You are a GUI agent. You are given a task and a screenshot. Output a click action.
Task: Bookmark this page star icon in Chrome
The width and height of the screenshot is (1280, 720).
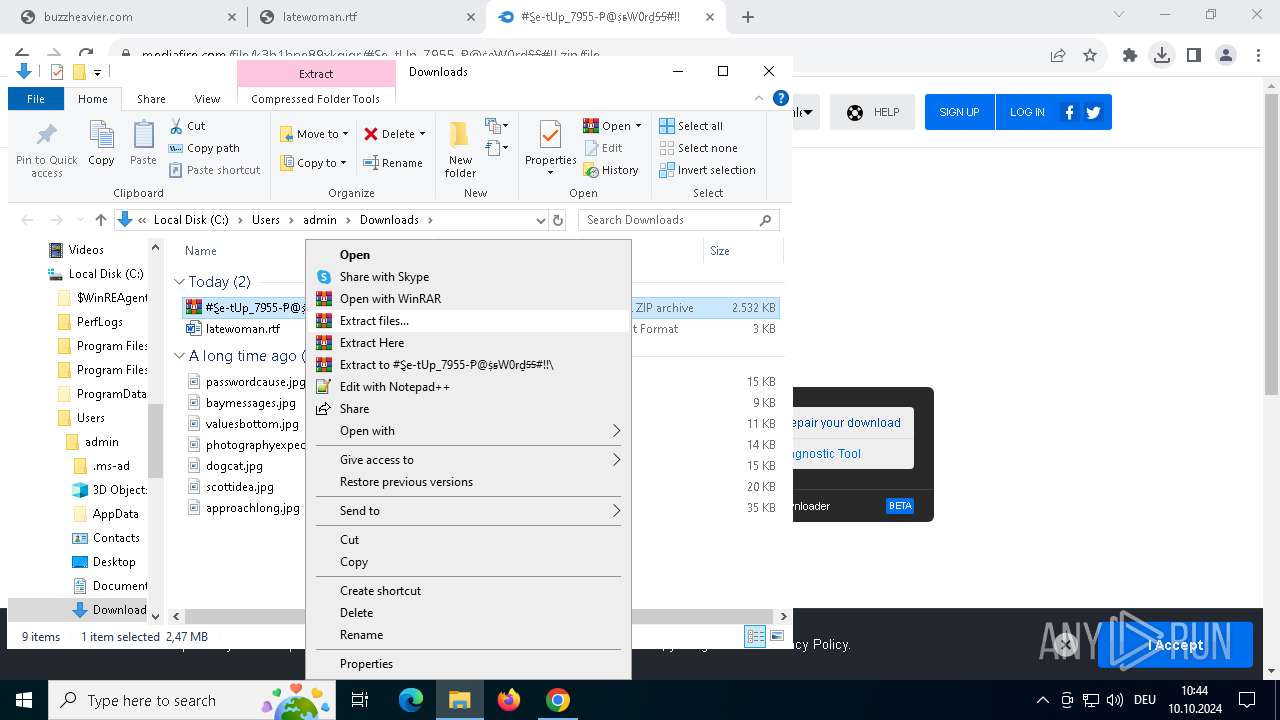pos(1090,56)
